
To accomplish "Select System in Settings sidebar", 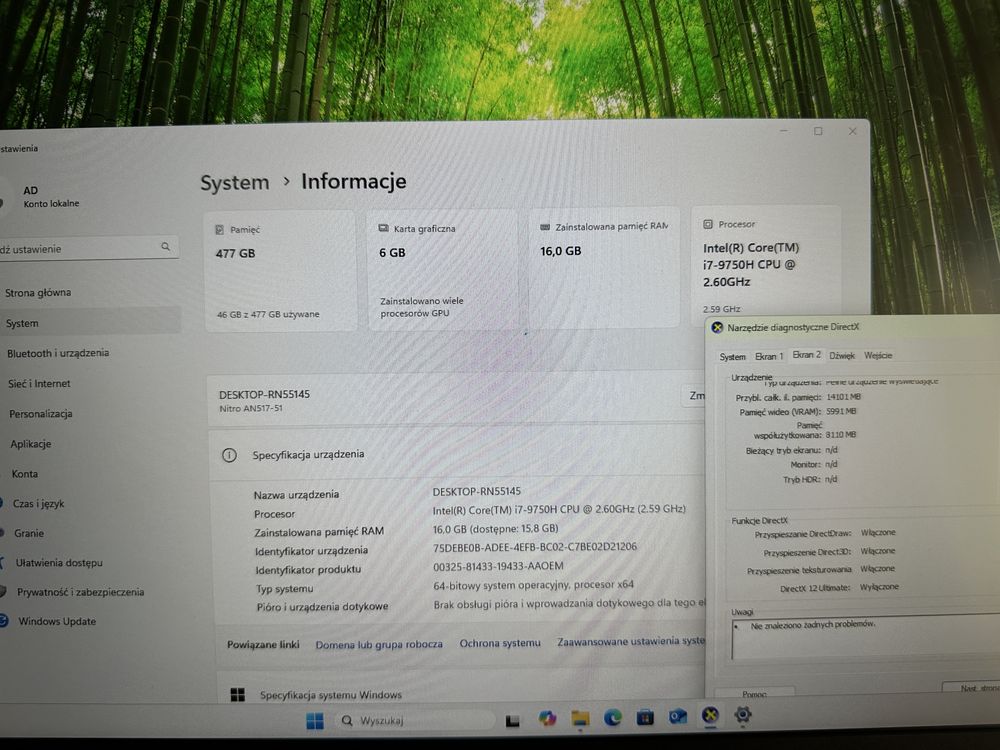I will click(90, 323).
